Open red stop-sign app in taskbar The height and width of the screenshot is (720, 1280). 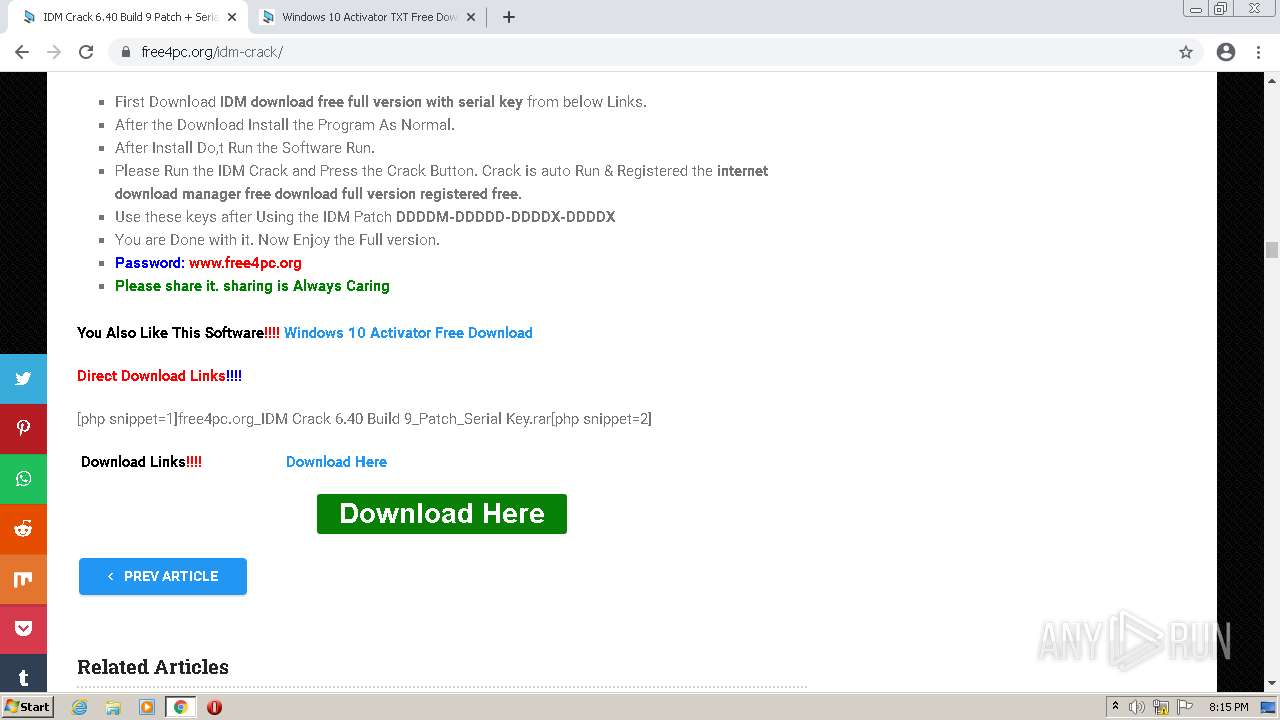click(214, 707)
